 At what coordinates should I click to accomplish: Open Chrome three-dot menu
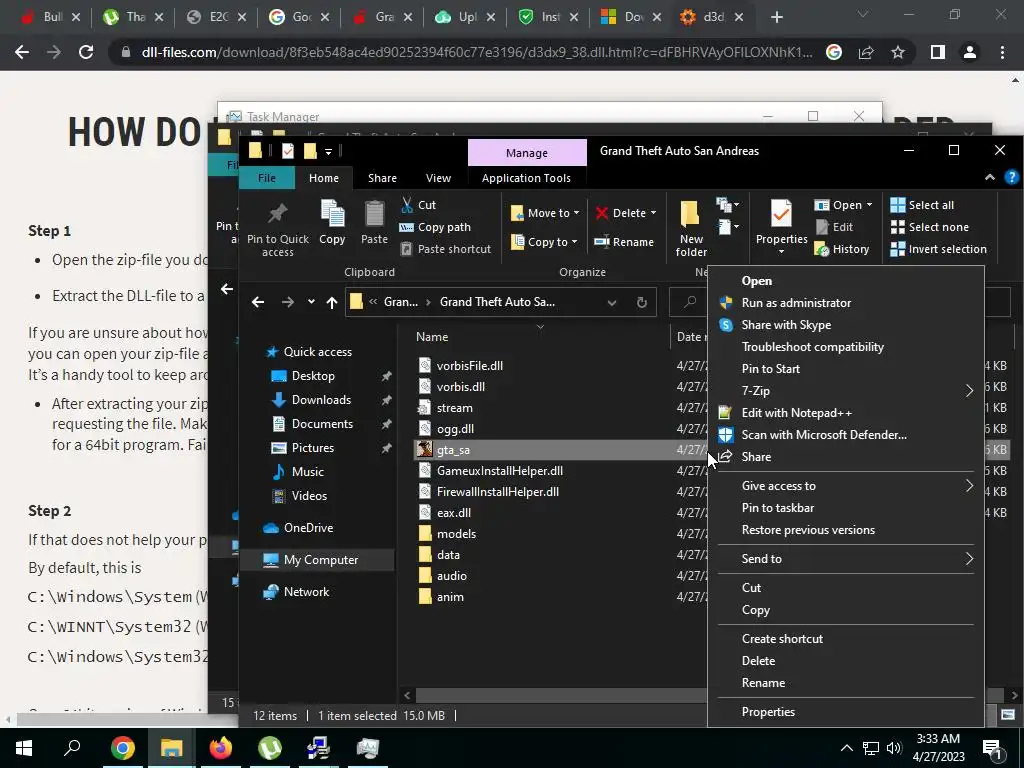(1002, 52)
